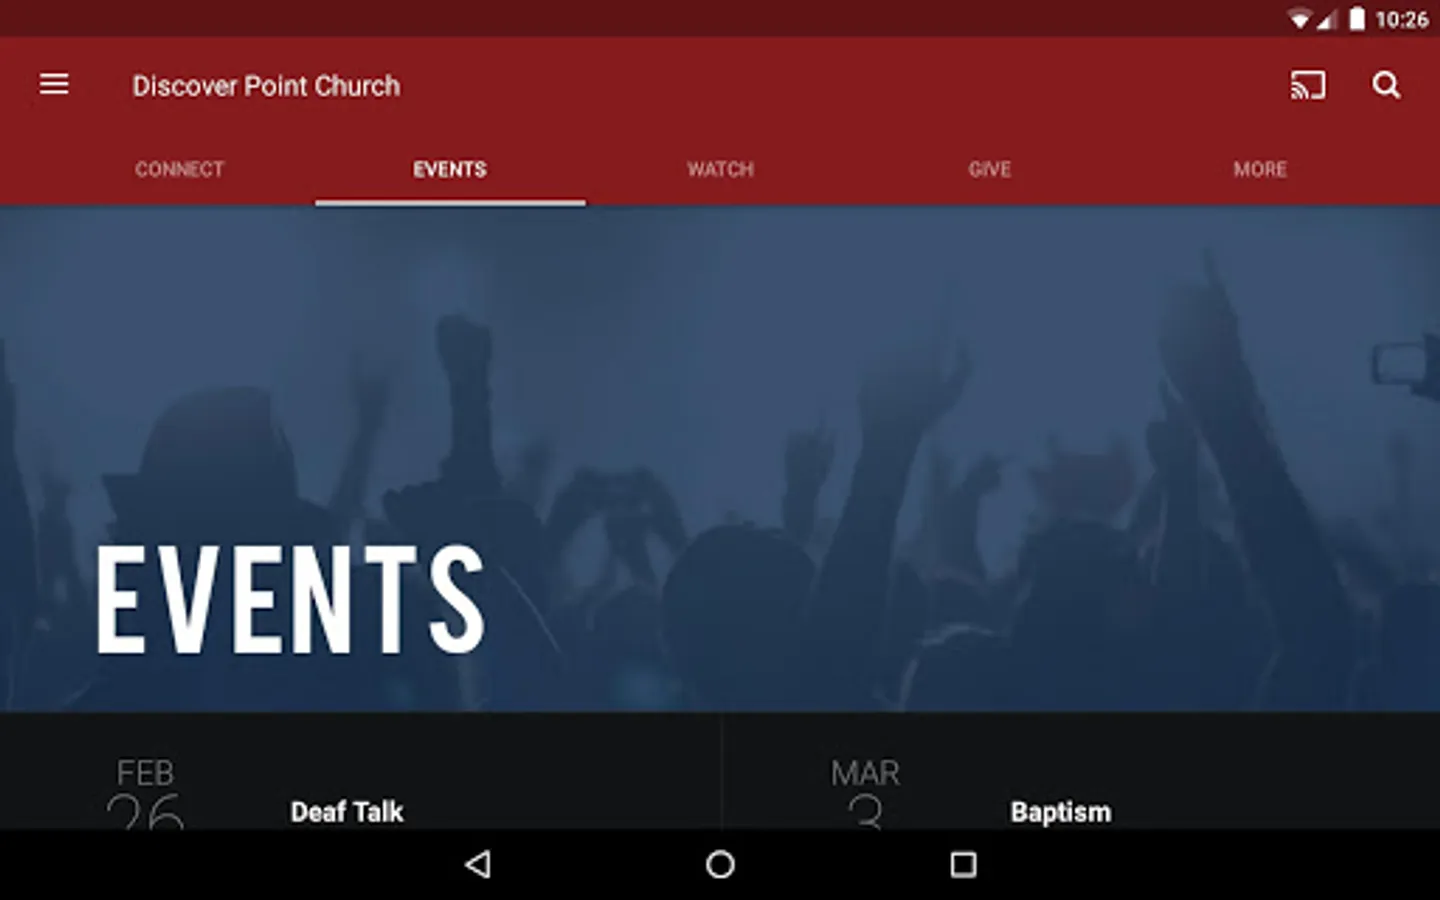Open the Deaf Talk event
Viewport: 1440px width, 900px height.
[347, 812]
